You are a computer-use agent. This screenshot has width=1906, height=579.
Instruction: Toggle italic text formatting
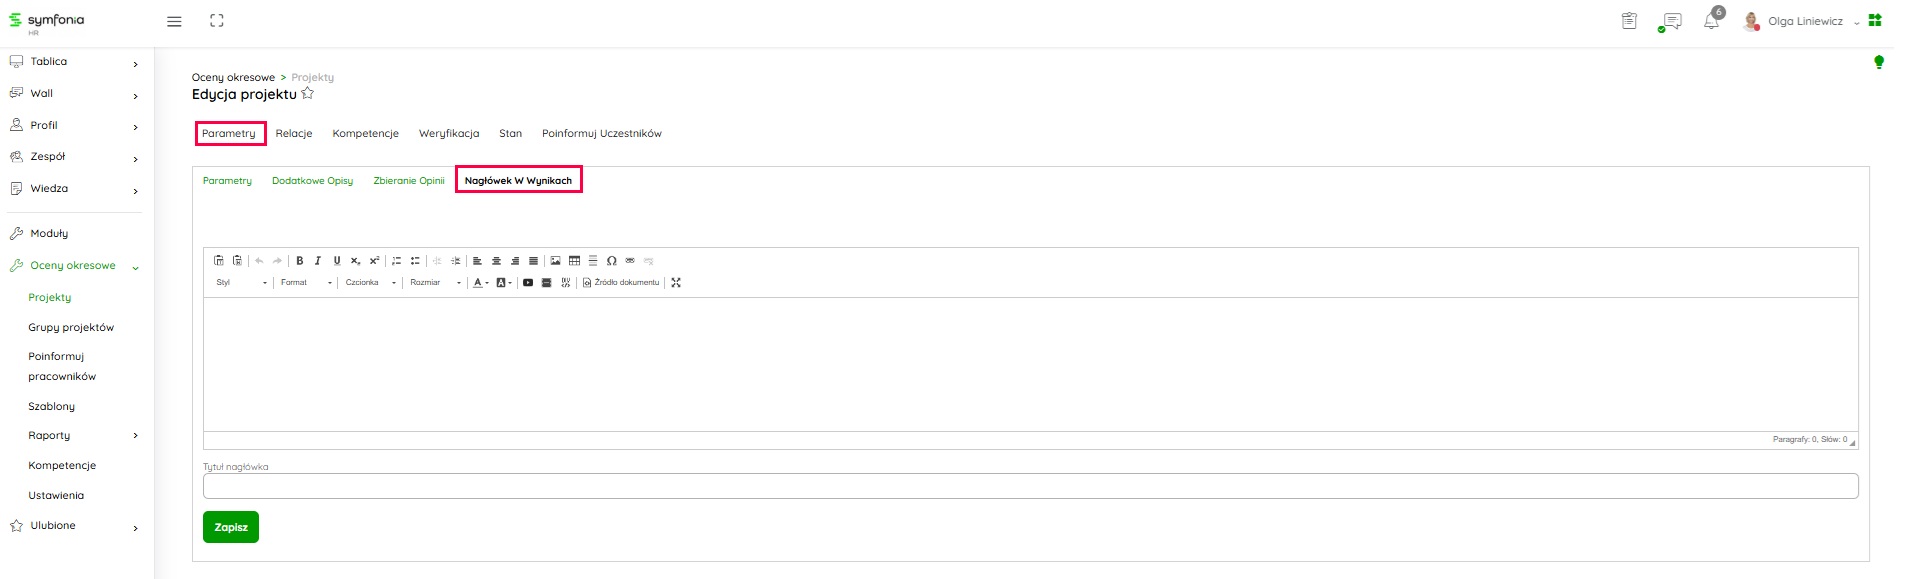coord(318,261)
